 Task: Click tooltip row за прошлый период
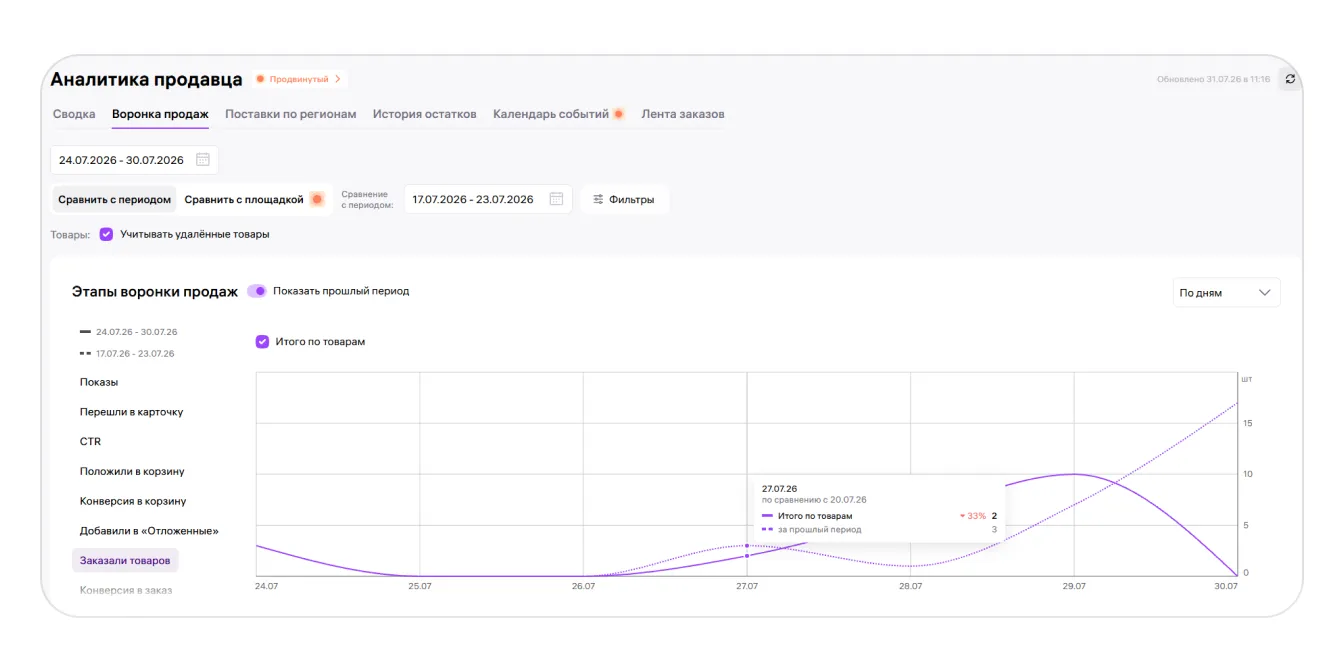[x=879, y=530]
